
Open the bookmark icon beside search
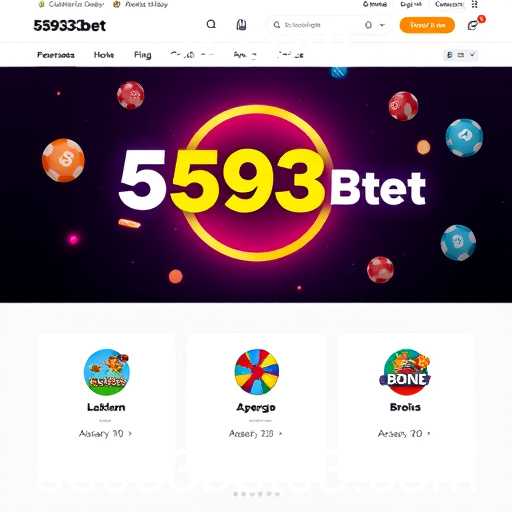[241, 25]
